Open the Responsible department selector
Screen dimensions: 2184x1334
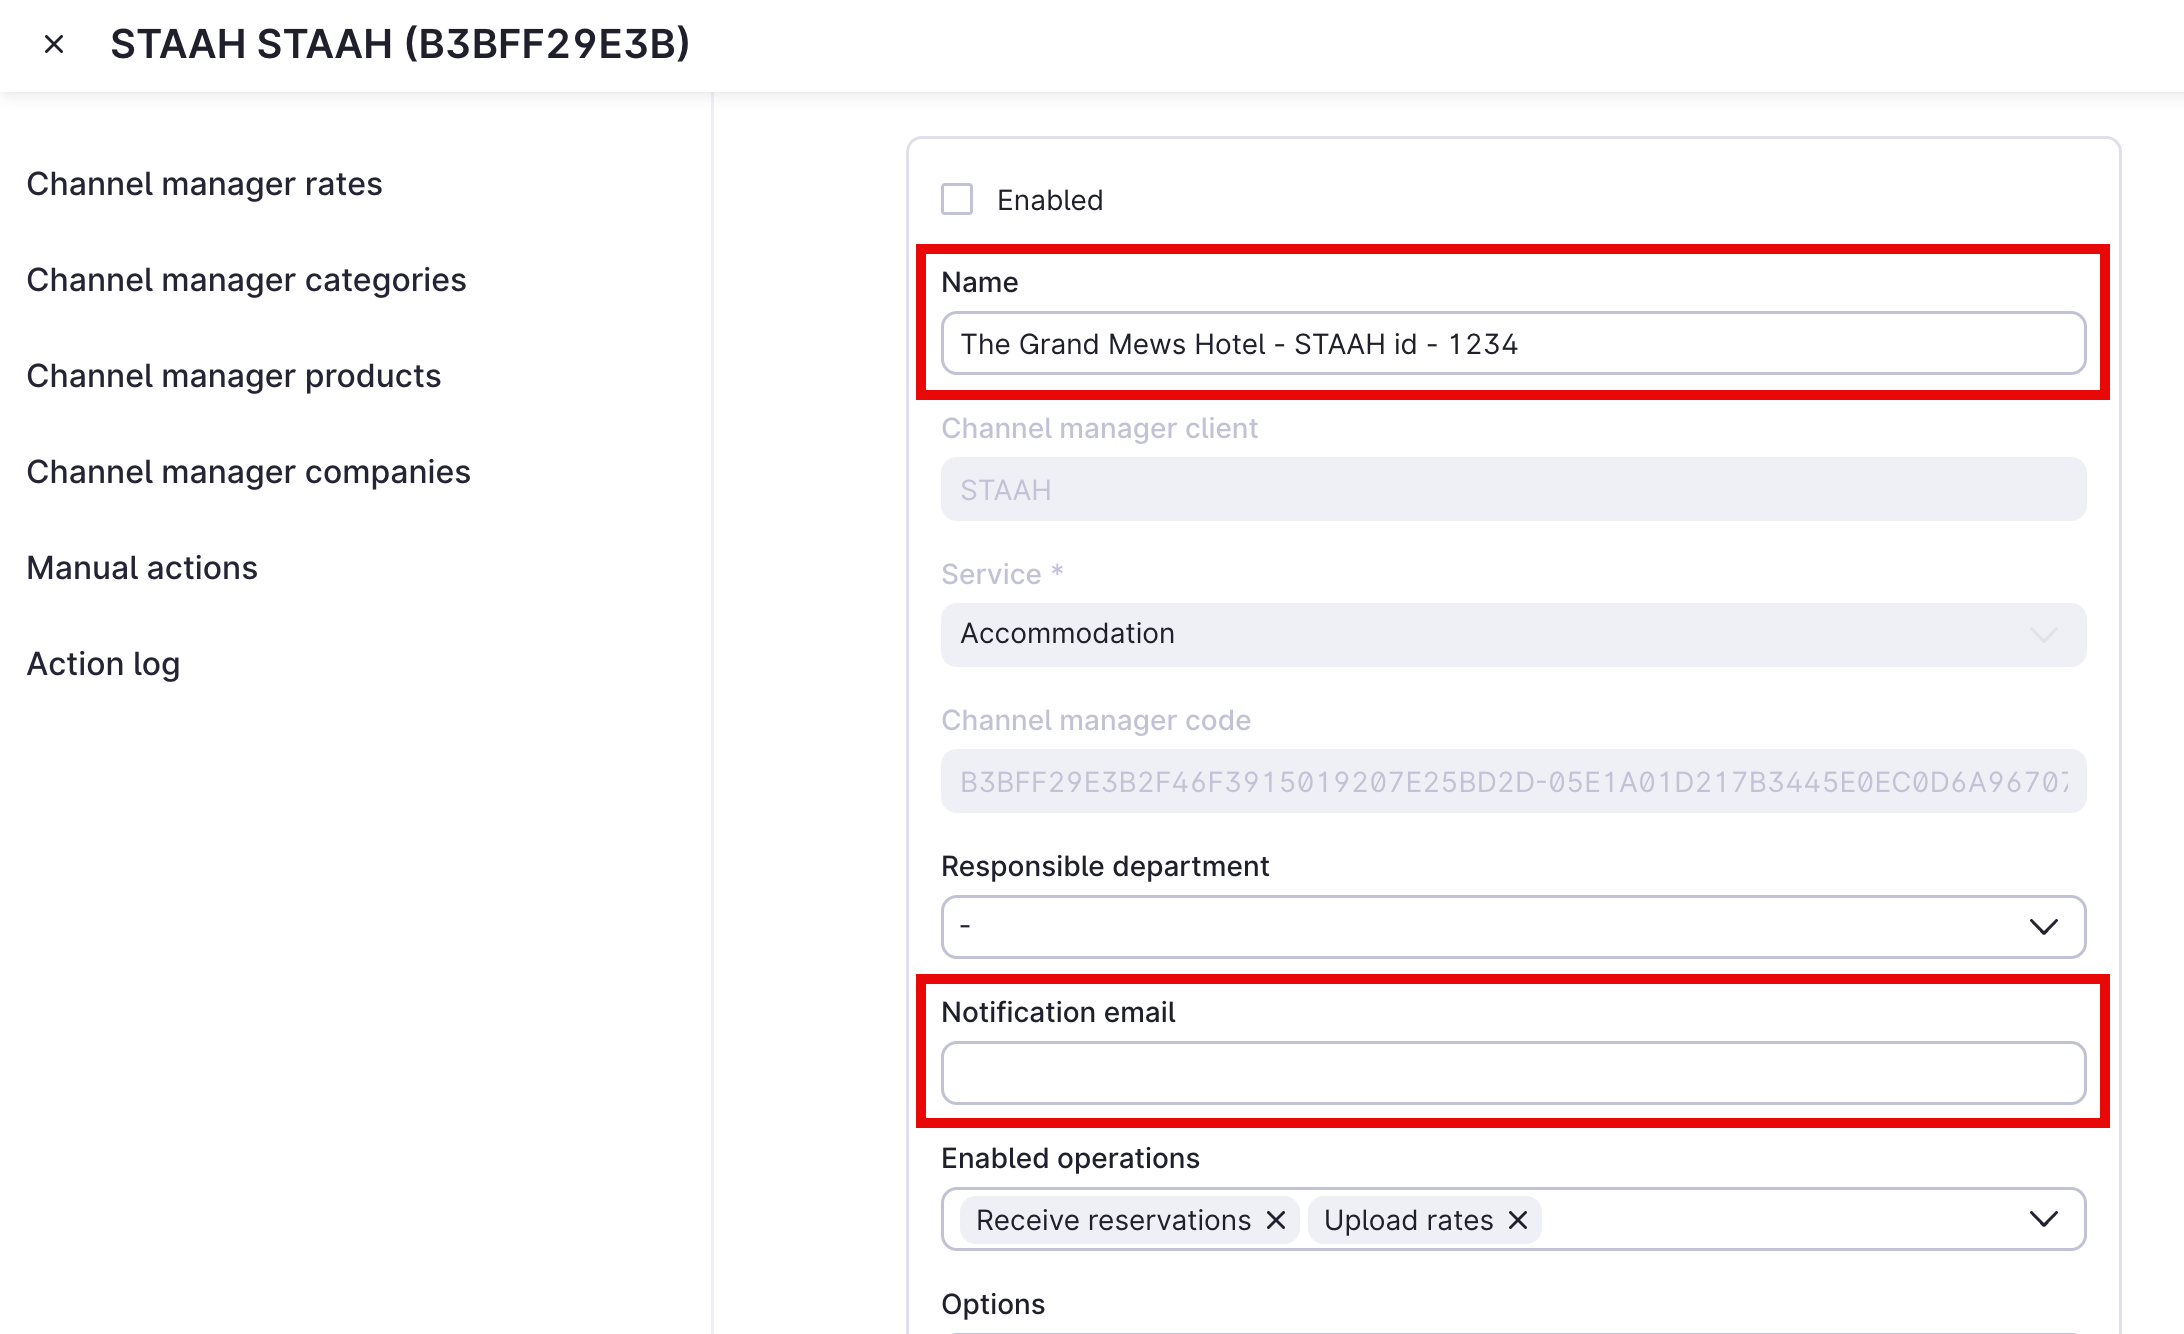pyautogui.click(x=1500, y=926)
